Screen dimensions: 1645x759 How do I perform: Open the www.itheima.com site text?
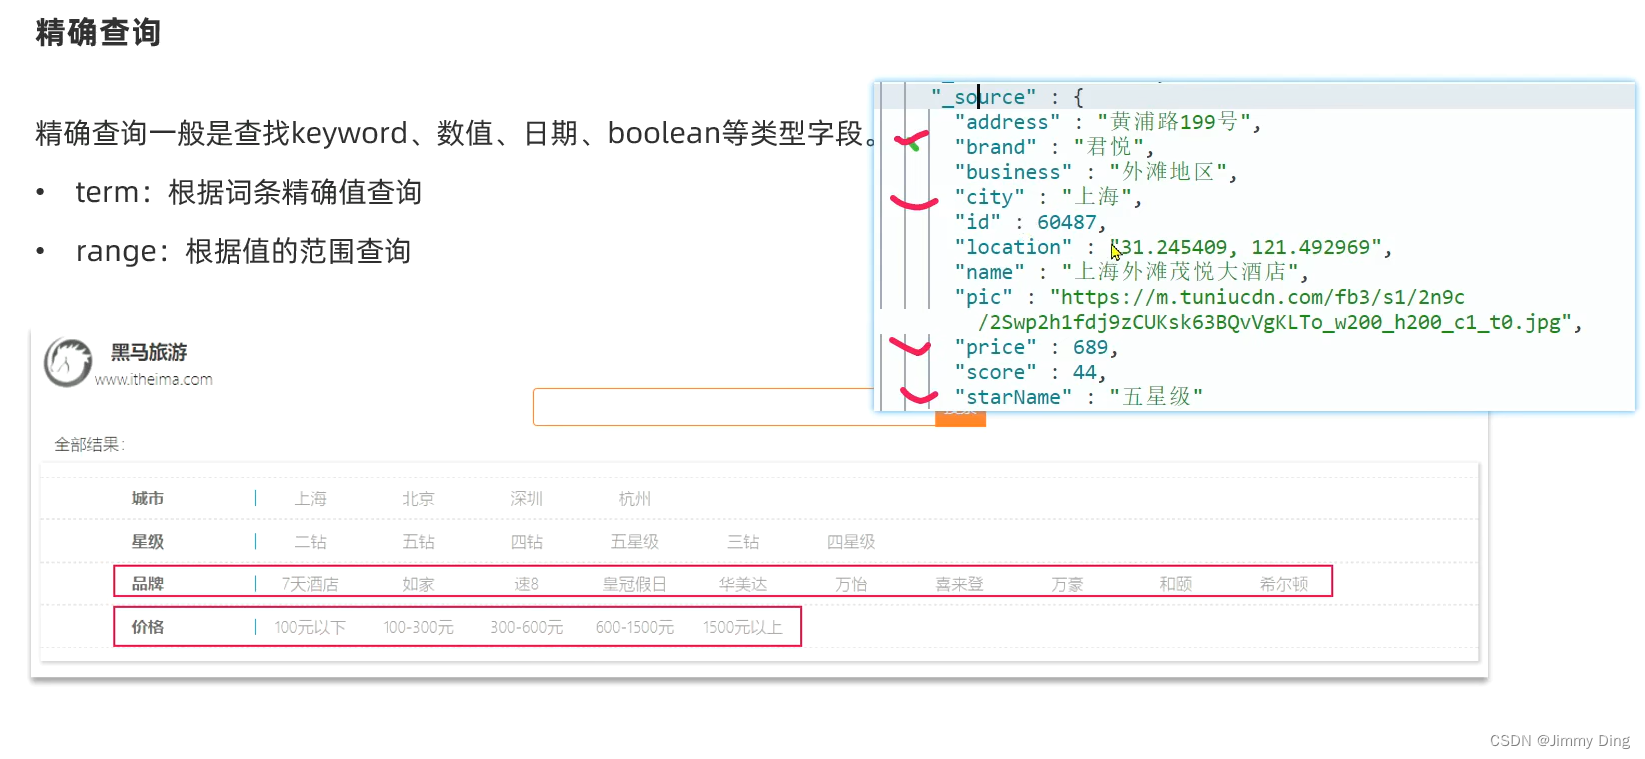tap(154, 379)
